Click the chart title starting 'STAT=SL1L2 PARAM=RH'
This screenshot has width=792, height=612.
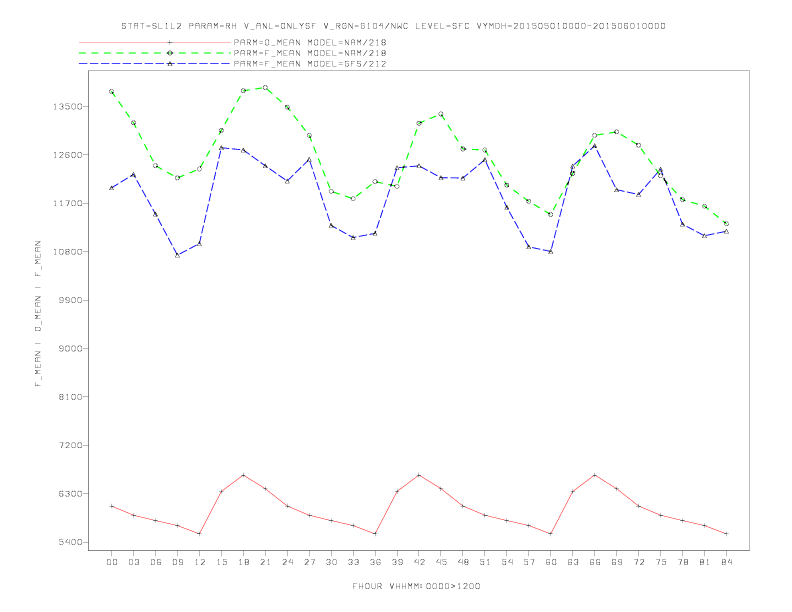tap(393, 26)
